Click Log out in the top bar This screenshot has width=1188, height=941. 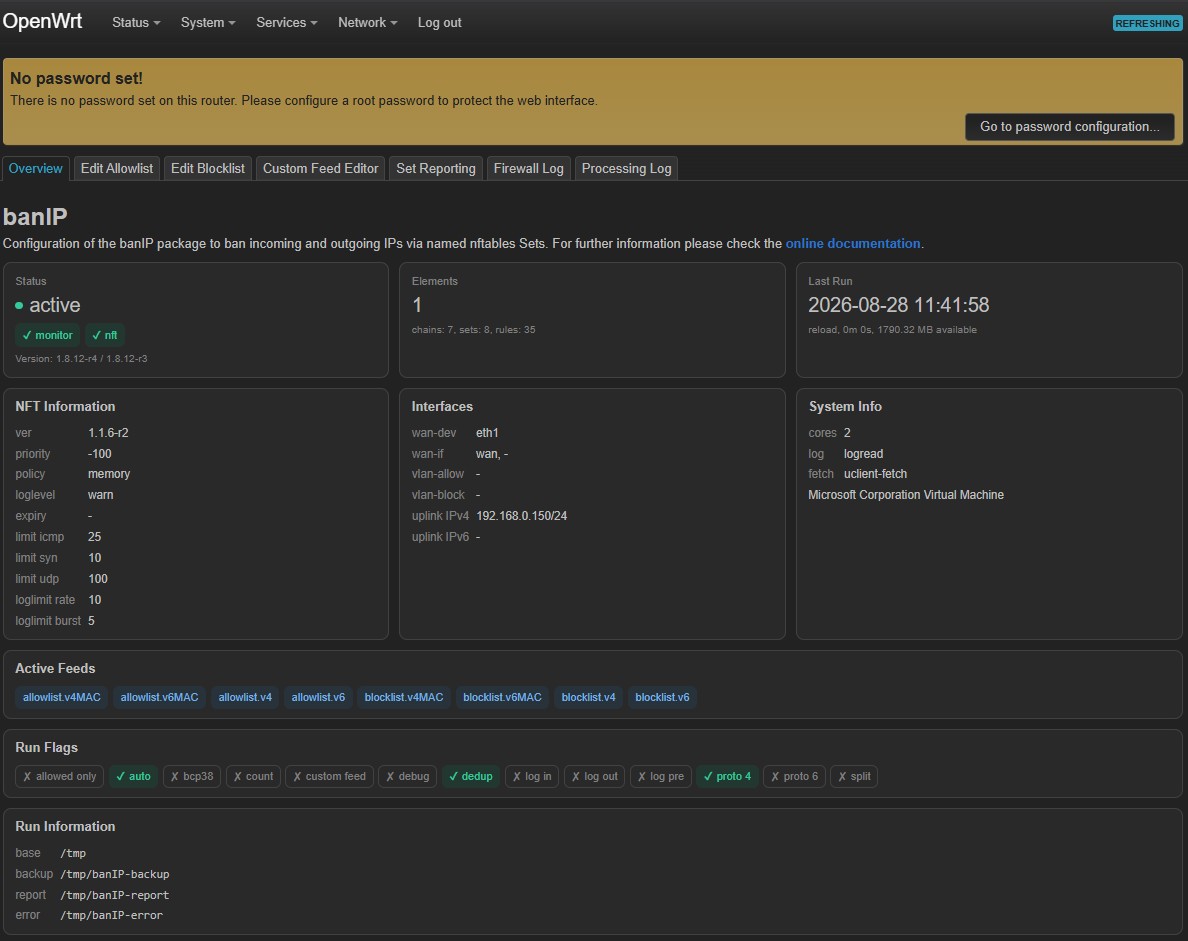[x=439, y=23]
